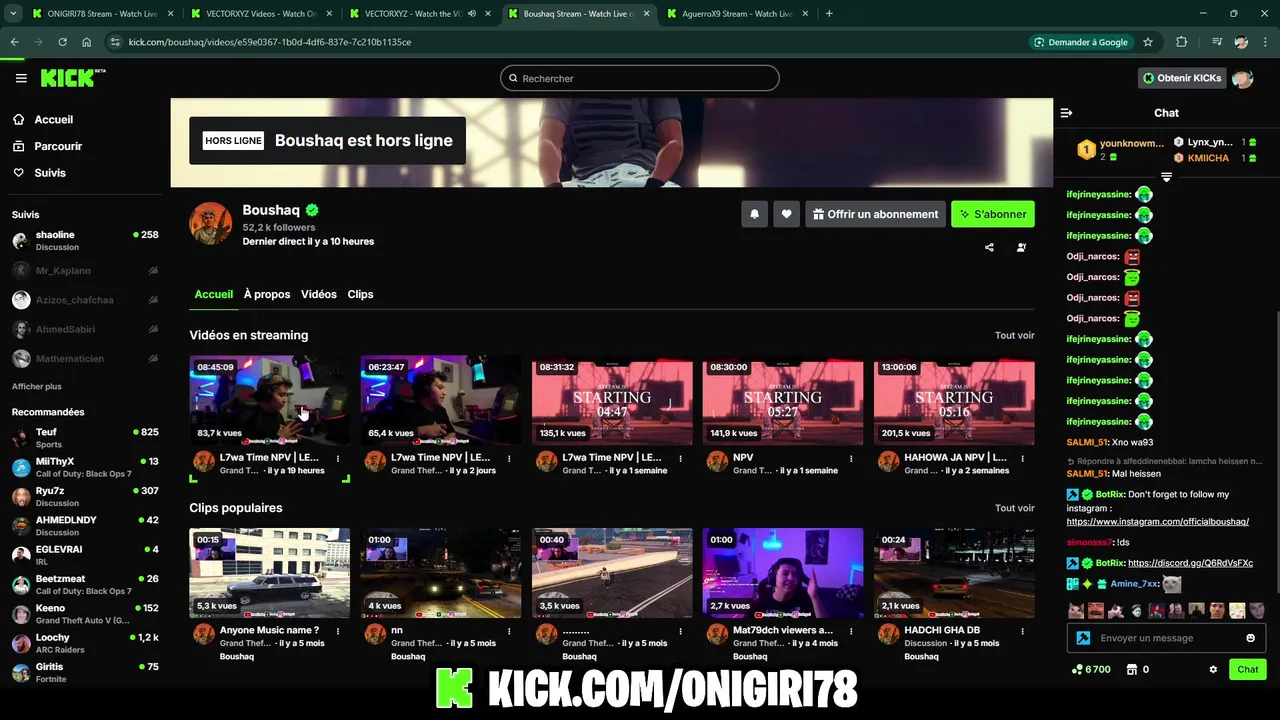
Task: Switch to ONIGIRI78 Stream browser tab
Action: (102, 14)
